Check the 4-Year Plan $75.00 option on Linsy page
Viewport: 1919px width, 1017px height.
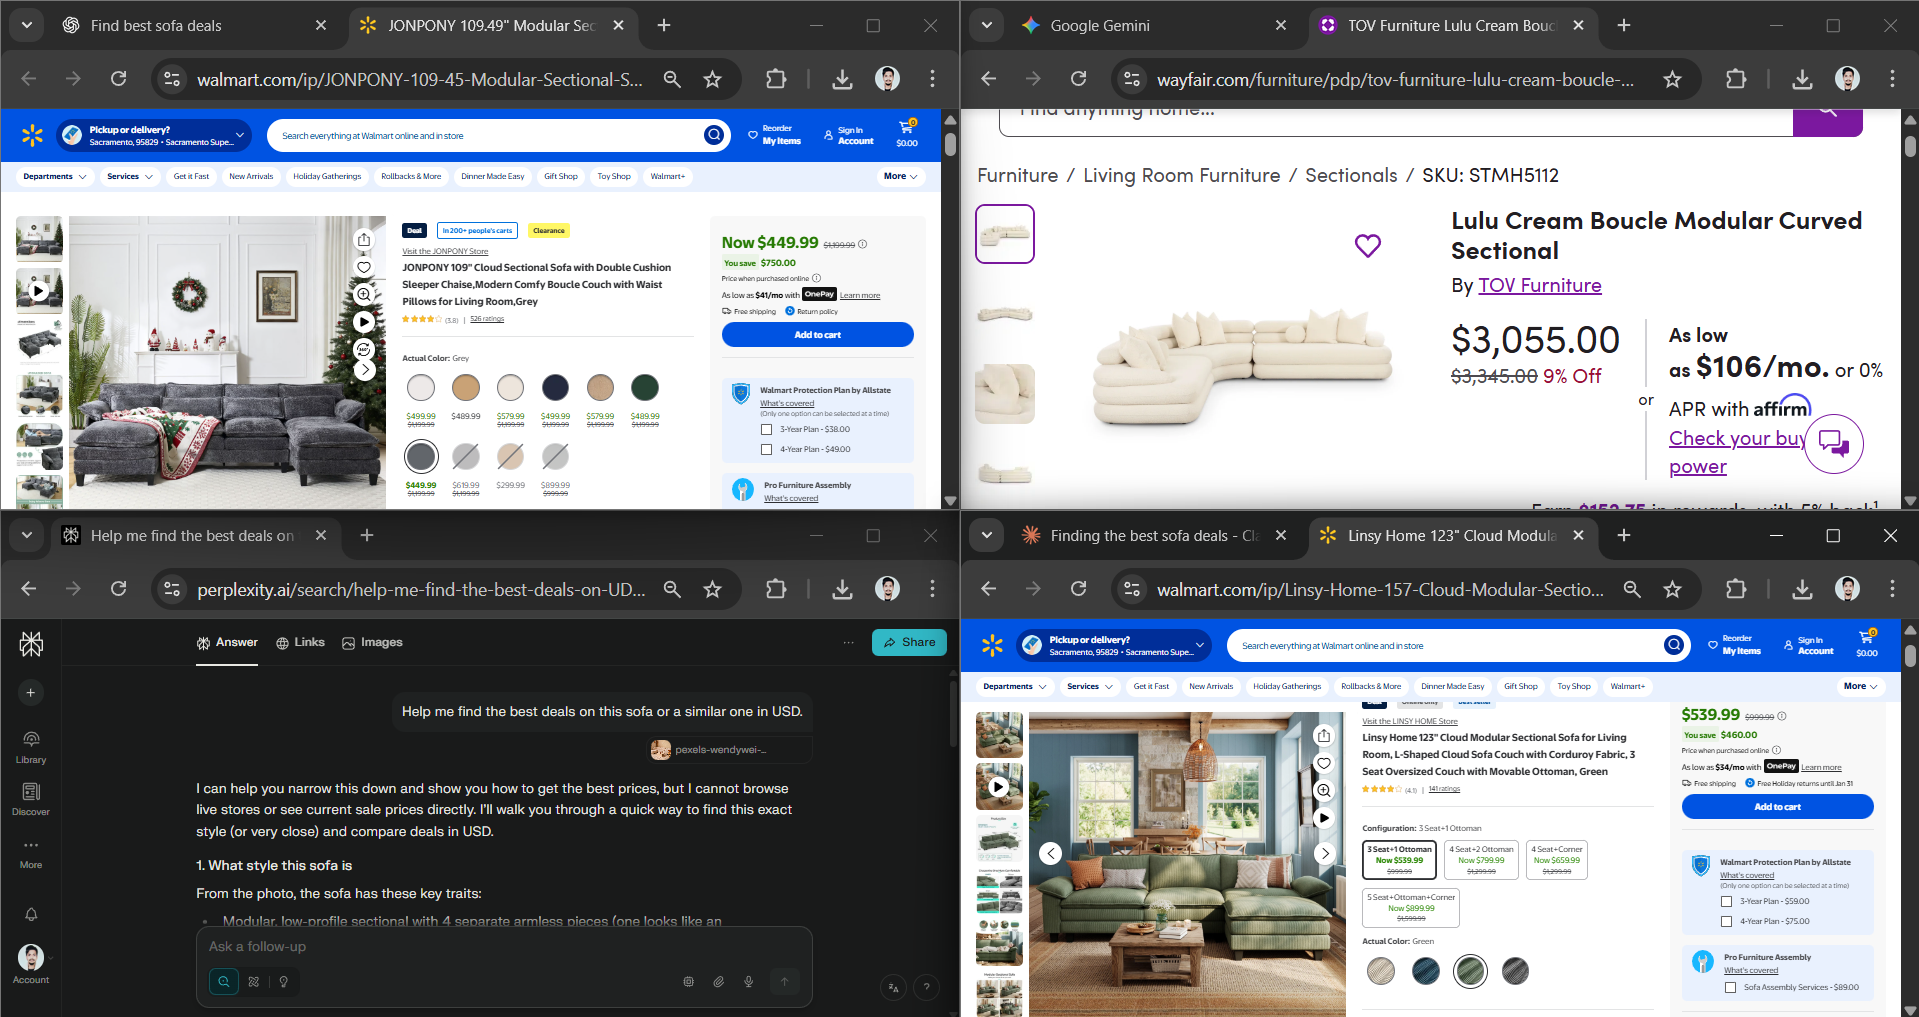coord(1726,920)
